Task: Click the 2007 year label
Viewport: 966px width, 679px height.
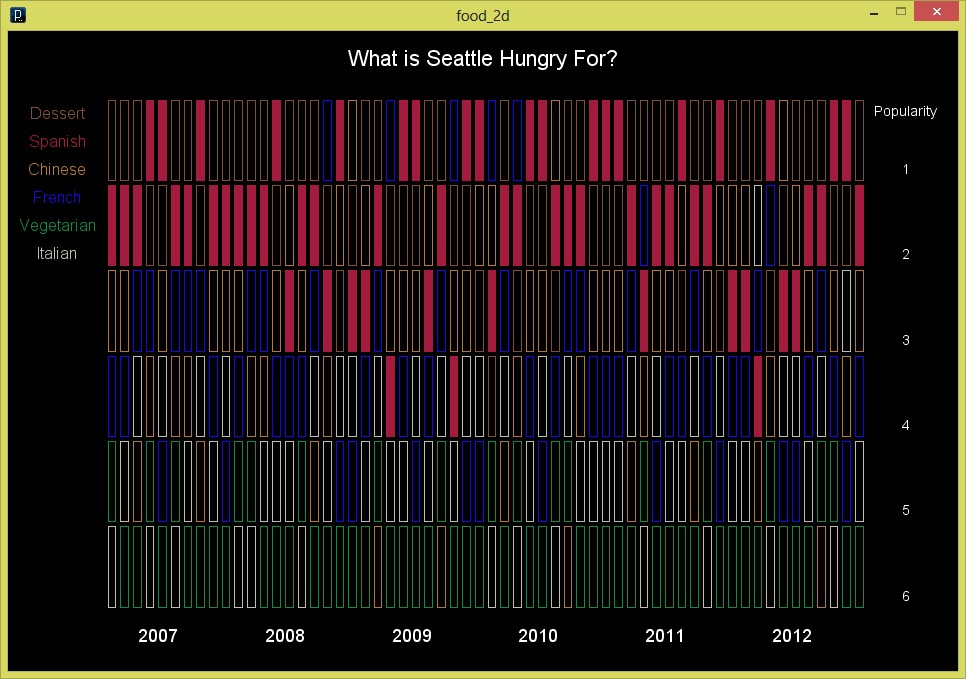Action: pos(158,636)
